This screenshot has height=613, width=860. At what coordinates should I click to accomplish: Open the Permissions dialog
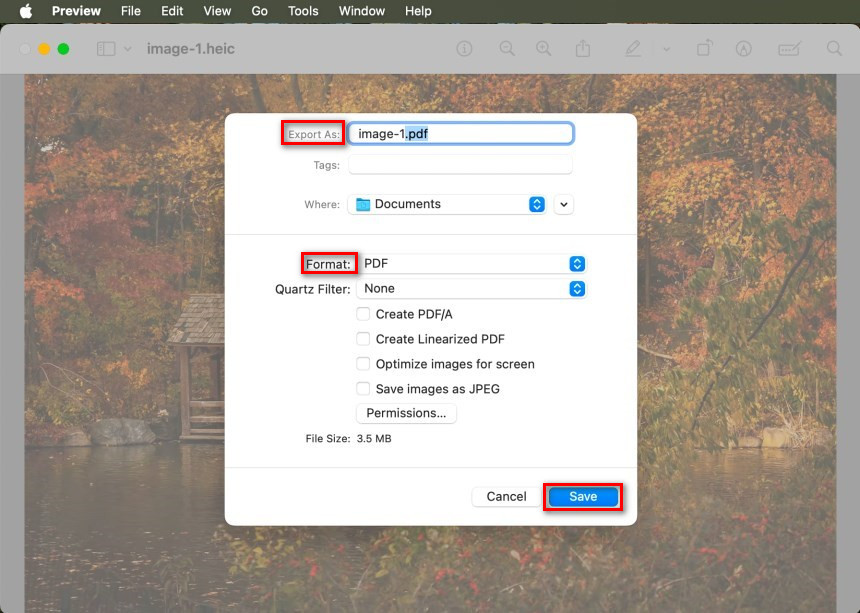coord(406,412)
